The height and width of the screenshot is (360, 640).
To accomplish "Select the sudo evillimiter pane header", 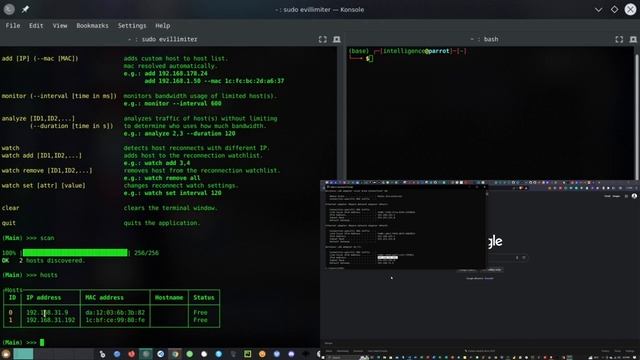I will [162, 39].
